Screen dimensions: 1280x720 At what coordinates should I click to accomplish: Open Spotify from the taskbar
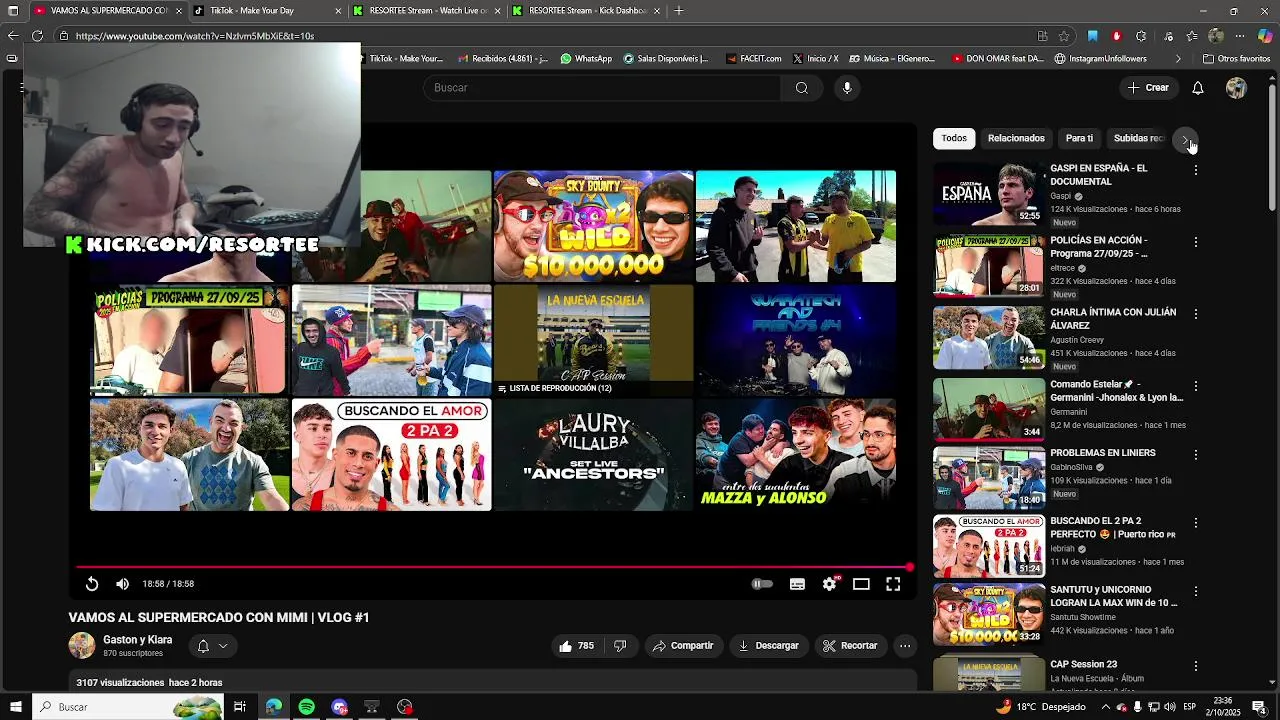pyautogui.click(x=306, y=707)
